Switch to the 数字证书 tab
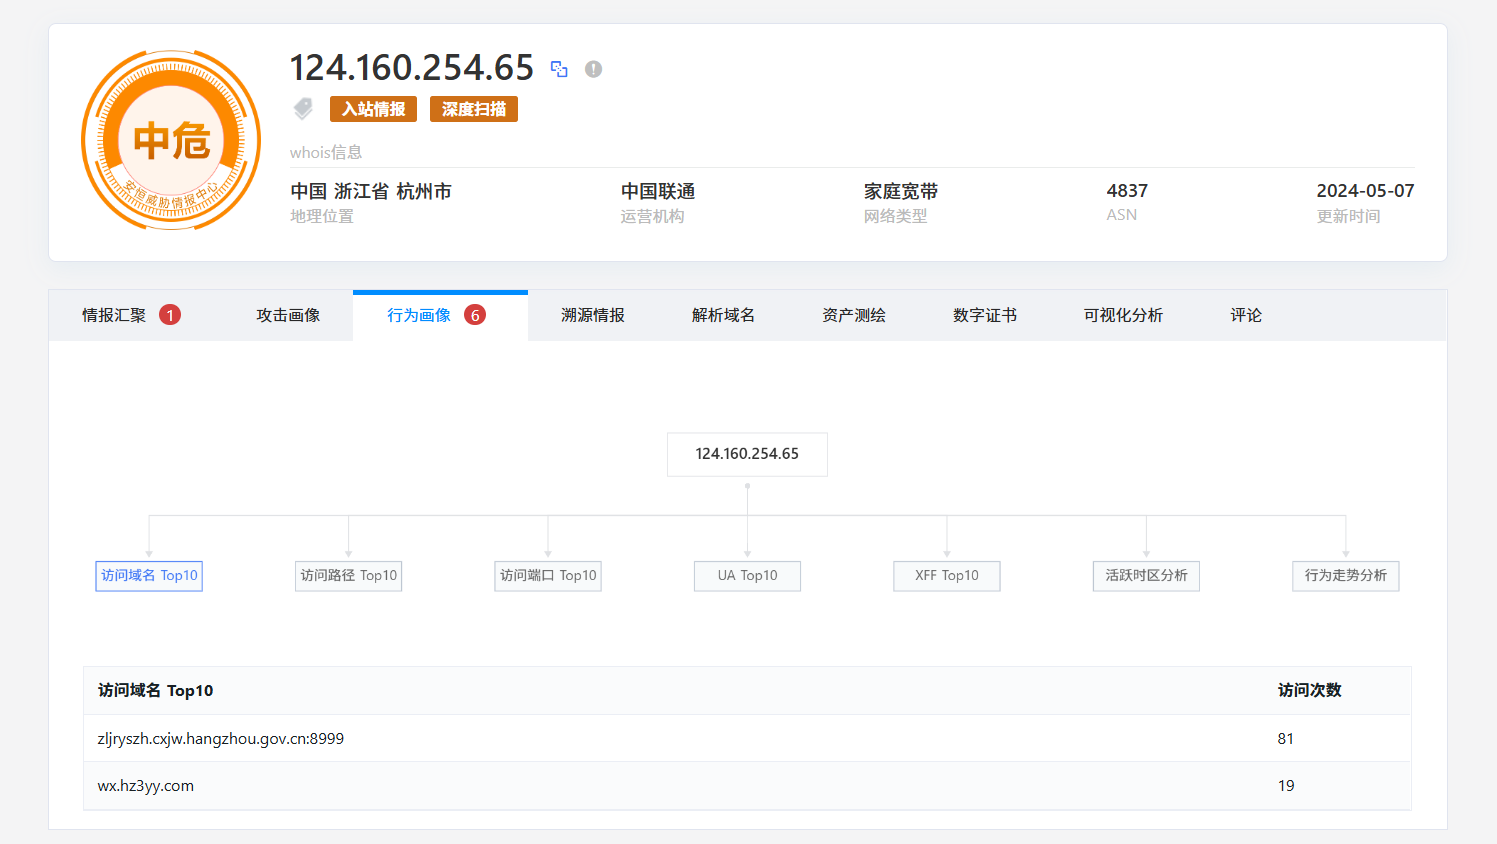 [x=985, y=315]
